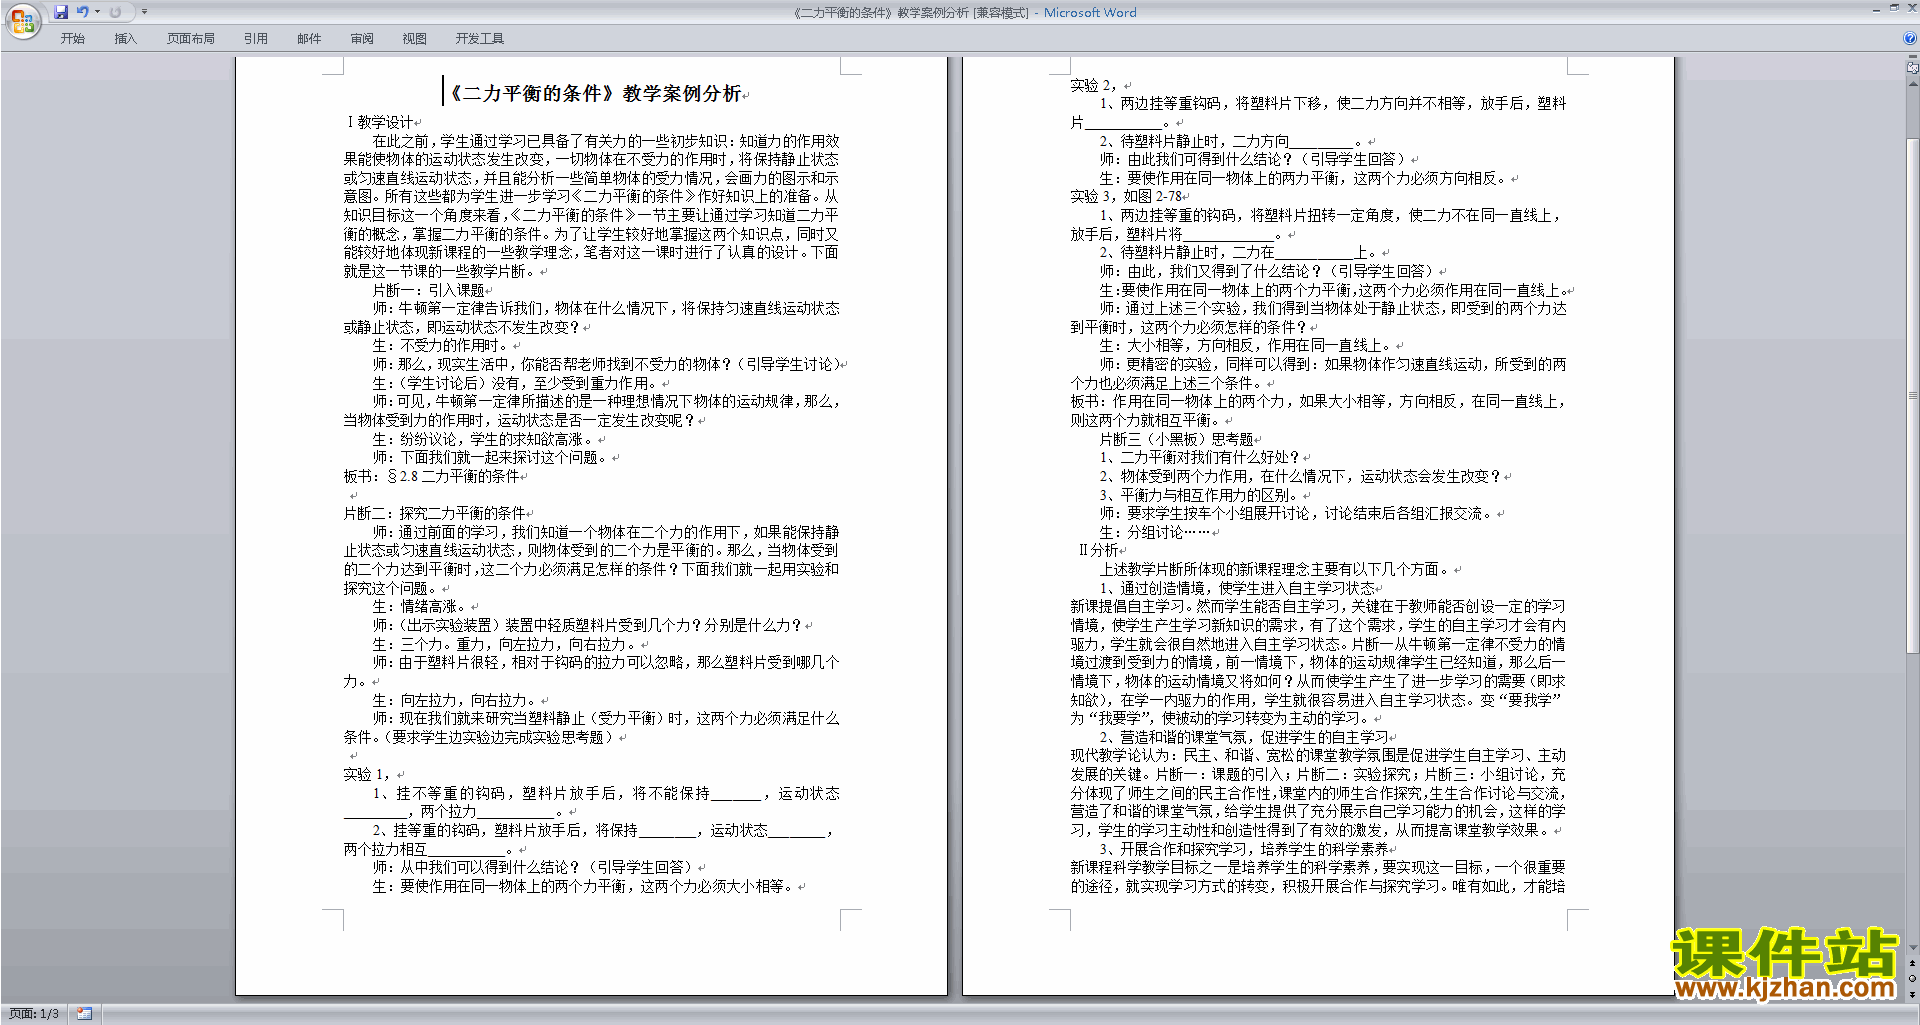Screen dimensions: 1920x1025
Task: Click the Redo icon in quick access toolbar
Action: click(115, 12)
